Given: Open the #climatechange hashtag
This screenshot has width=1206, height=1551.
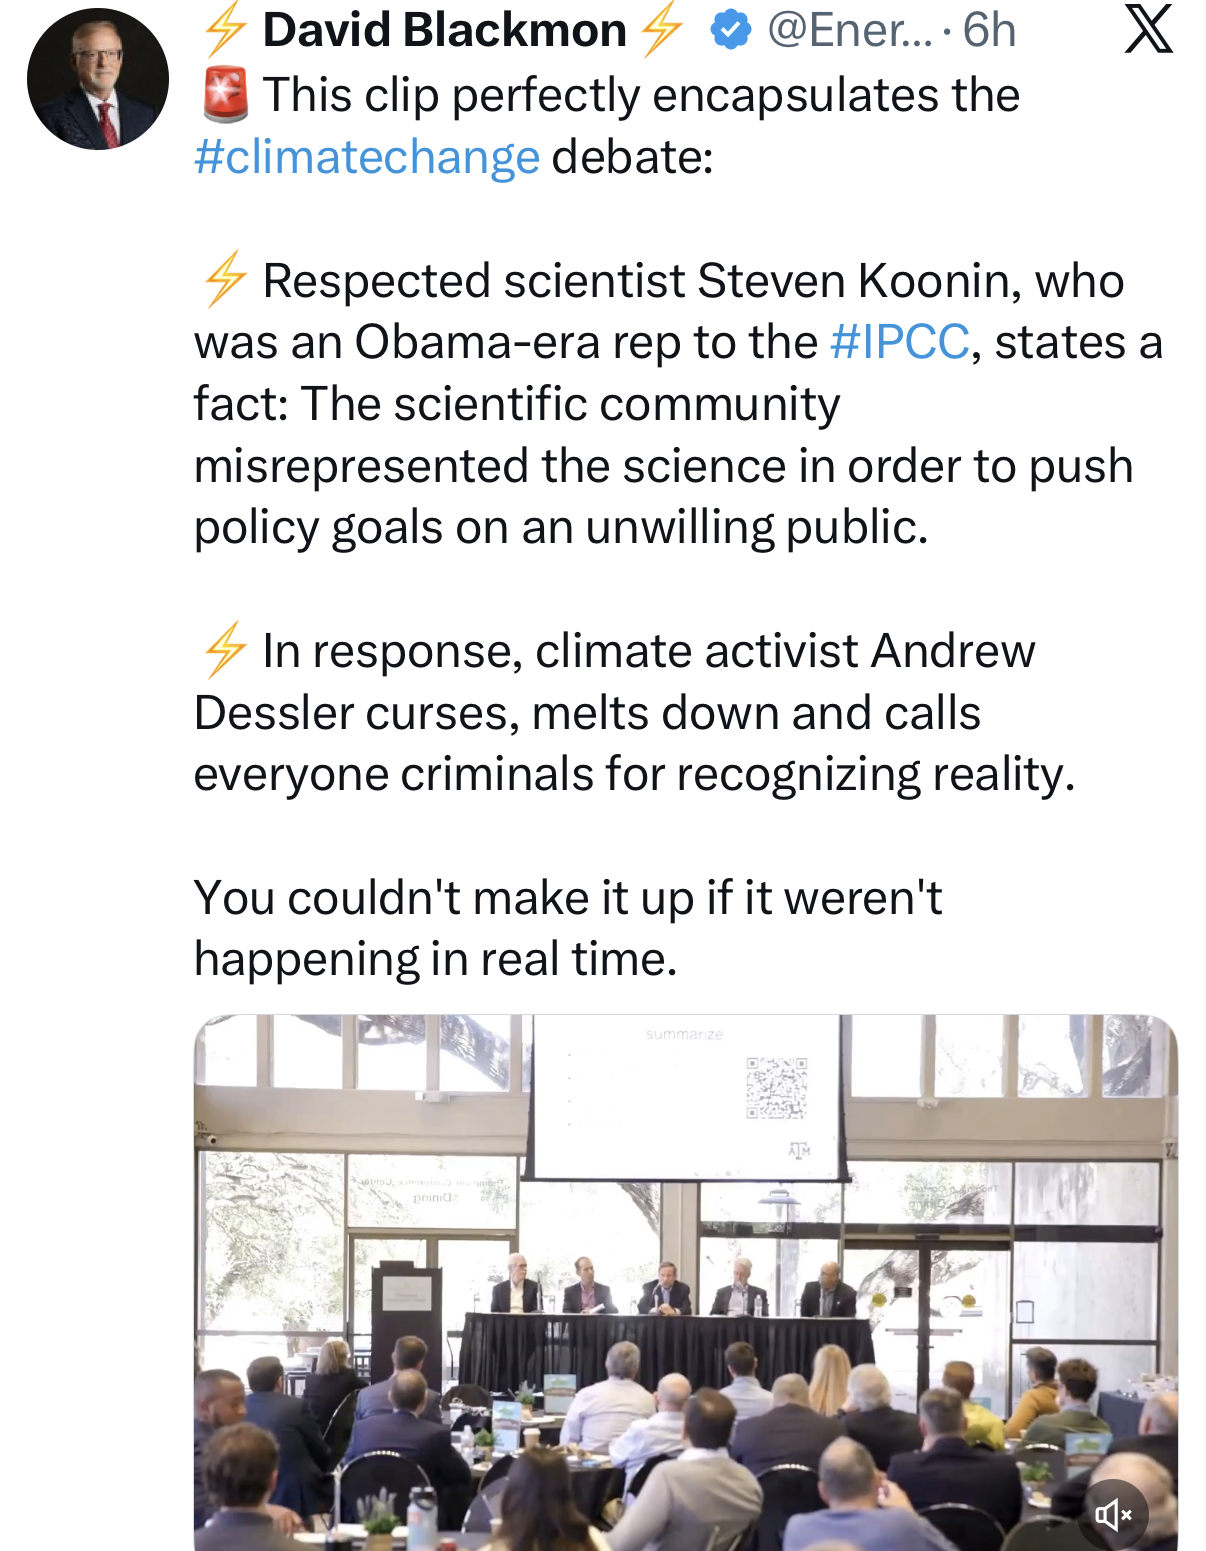Looking at the screenshot, I should 366,157.
